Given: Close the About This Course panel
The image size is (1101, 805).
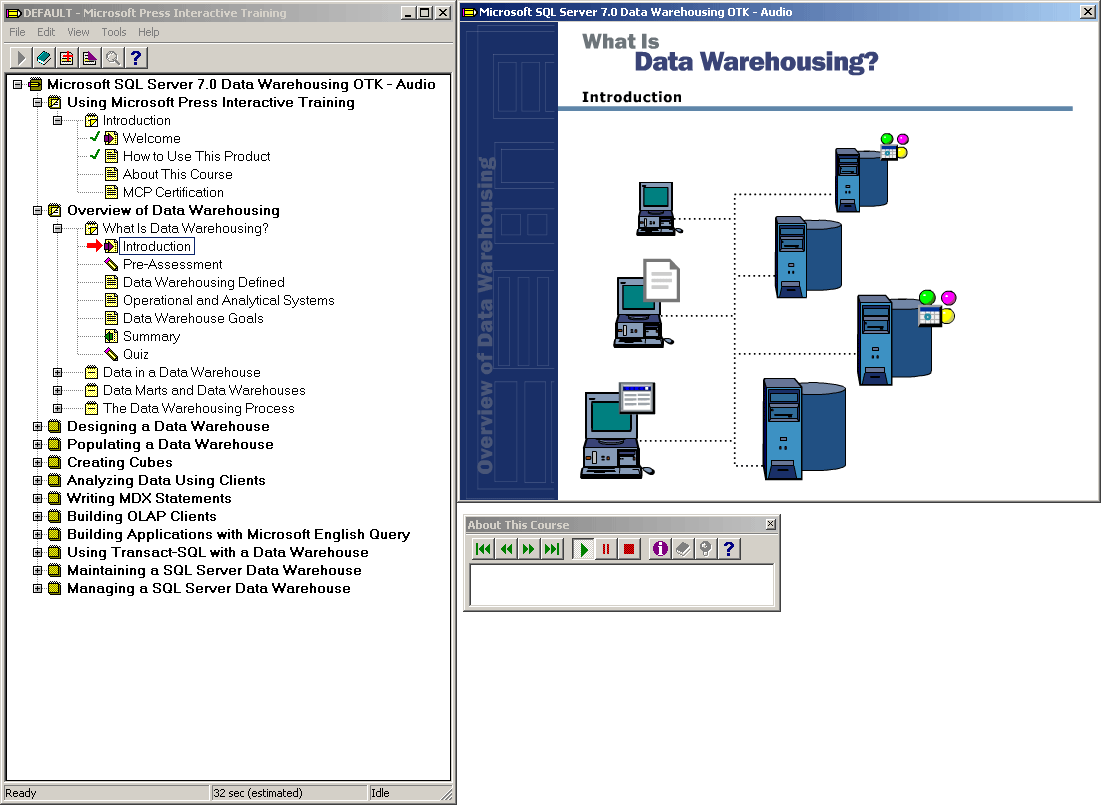Looking at the screenshot, I should pyautogui.click(x=771, y=524).
